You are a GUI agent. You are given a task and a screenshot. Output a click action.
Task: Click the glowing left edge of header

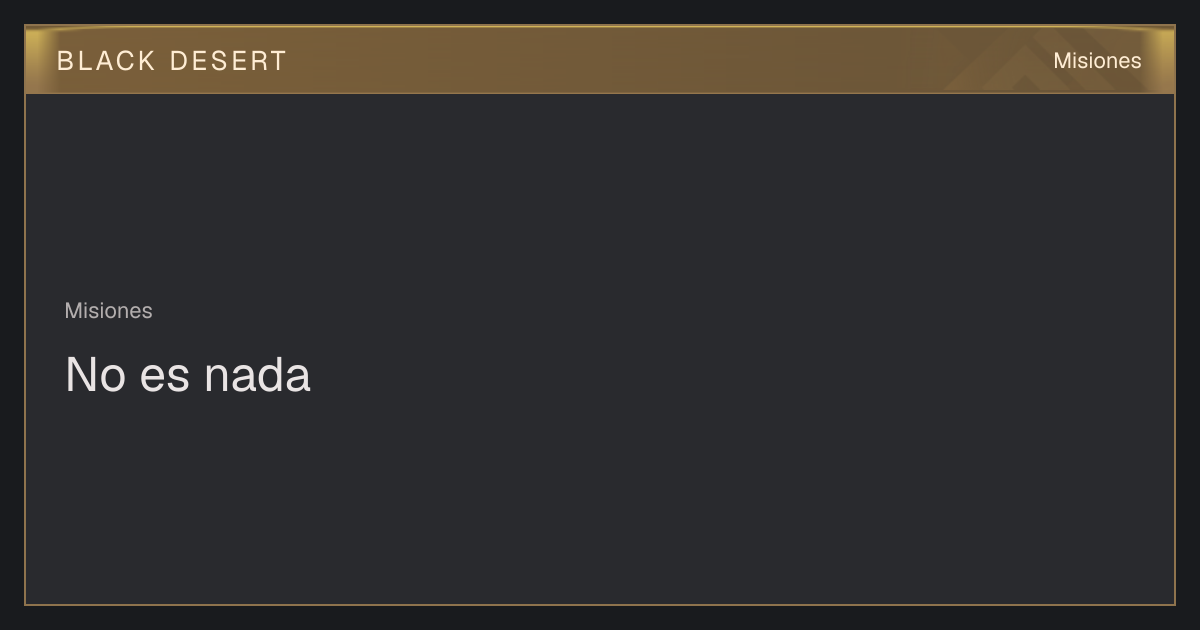point(35,60)
